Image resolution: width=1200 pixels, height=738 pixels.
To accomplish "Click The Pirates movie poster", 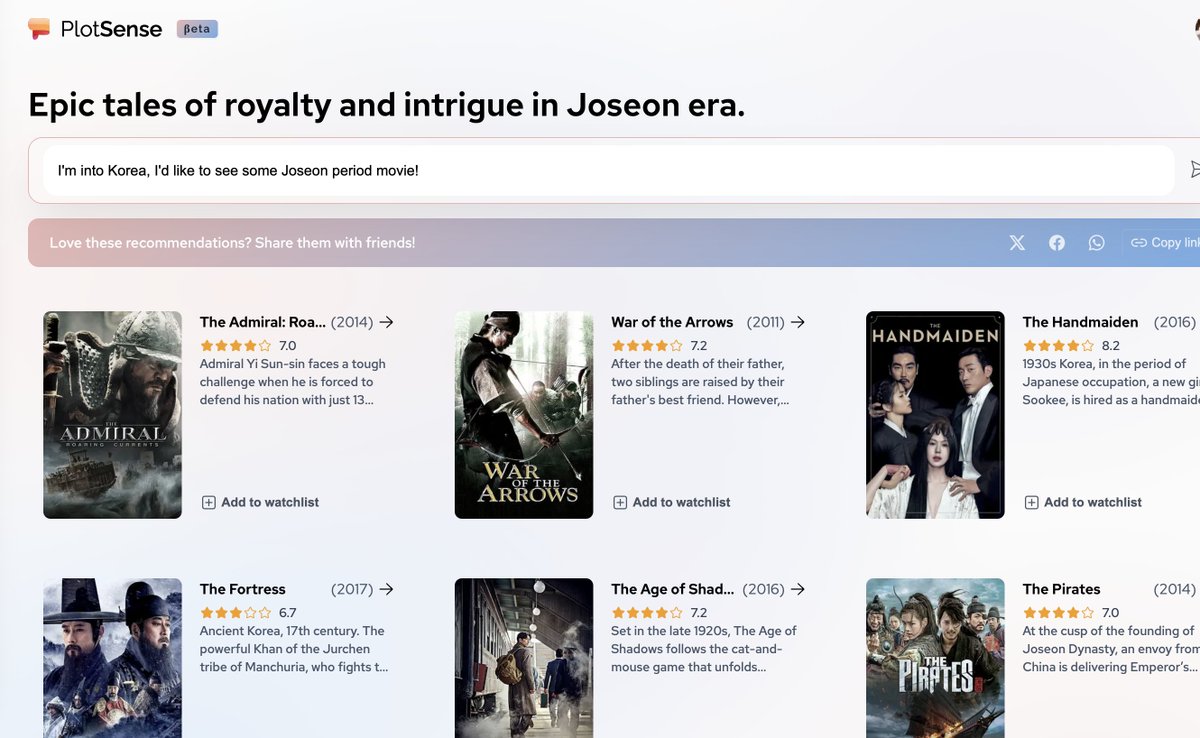I will tap(935, 658).
